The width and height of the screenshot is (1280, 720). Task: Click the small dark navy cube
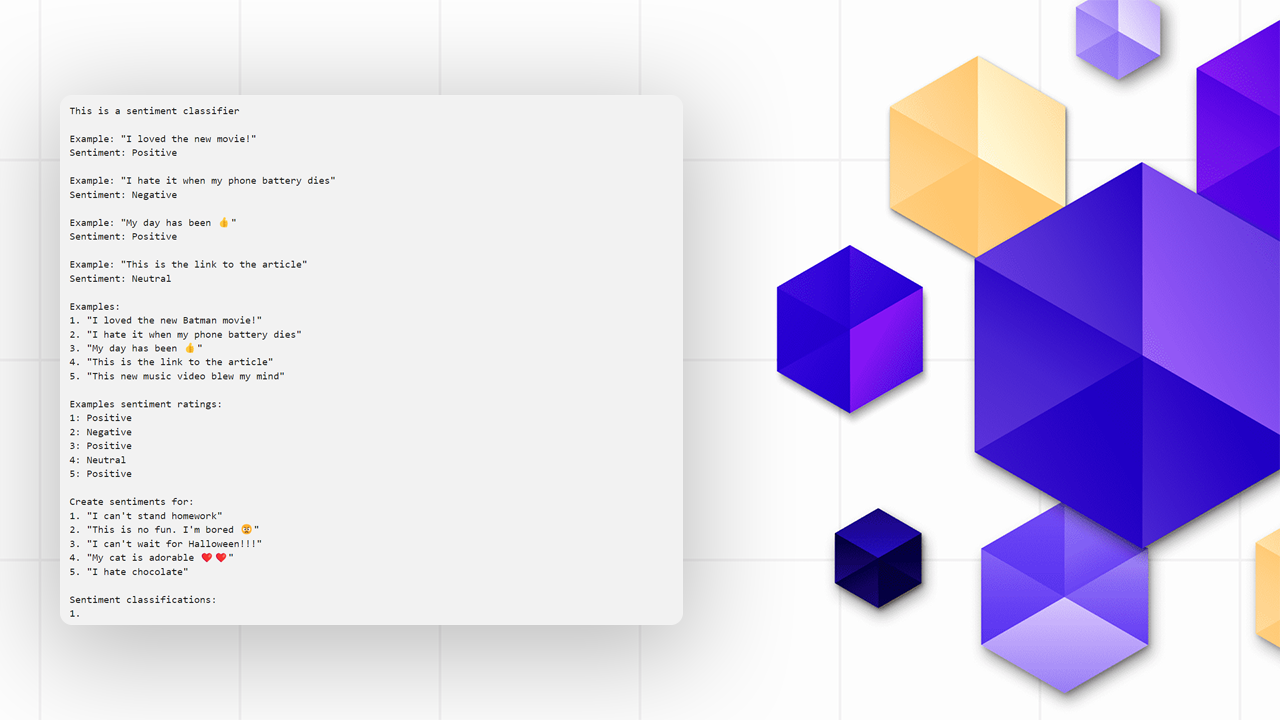pos(878,558)
